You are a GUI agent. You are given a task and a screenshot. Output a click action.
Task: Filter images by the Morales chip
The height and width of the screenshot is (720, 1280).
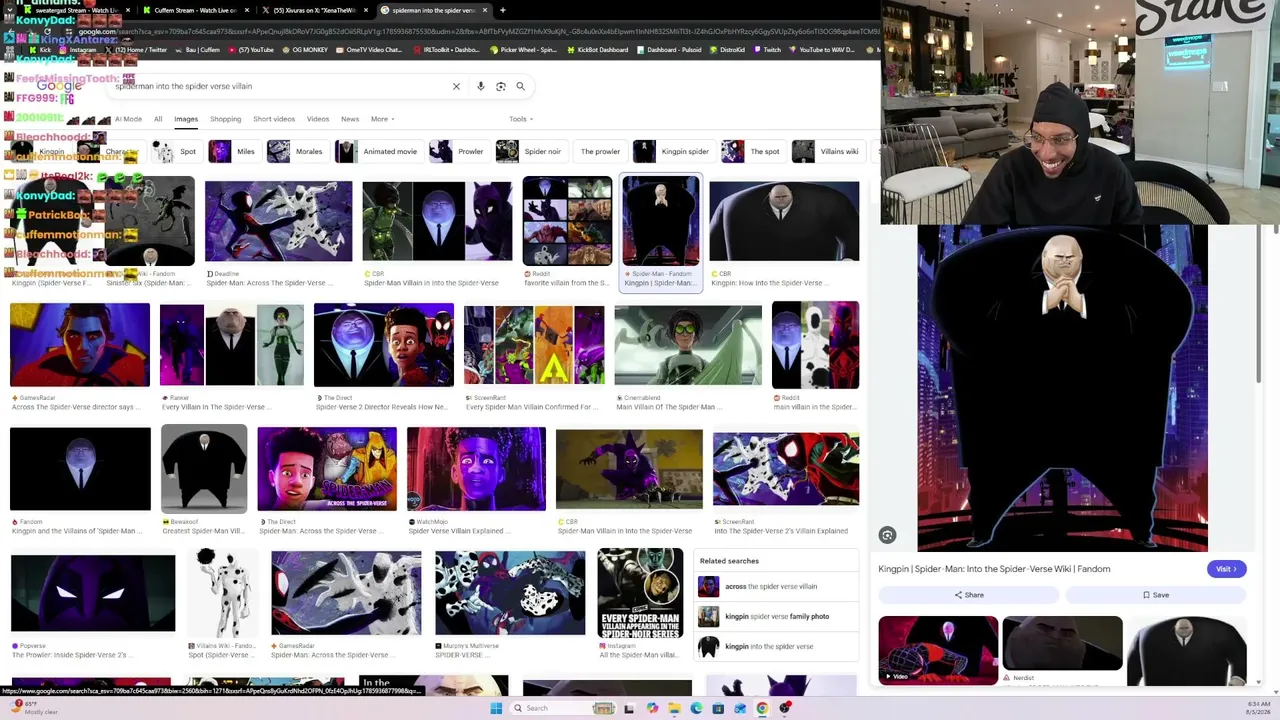point(295,152)
